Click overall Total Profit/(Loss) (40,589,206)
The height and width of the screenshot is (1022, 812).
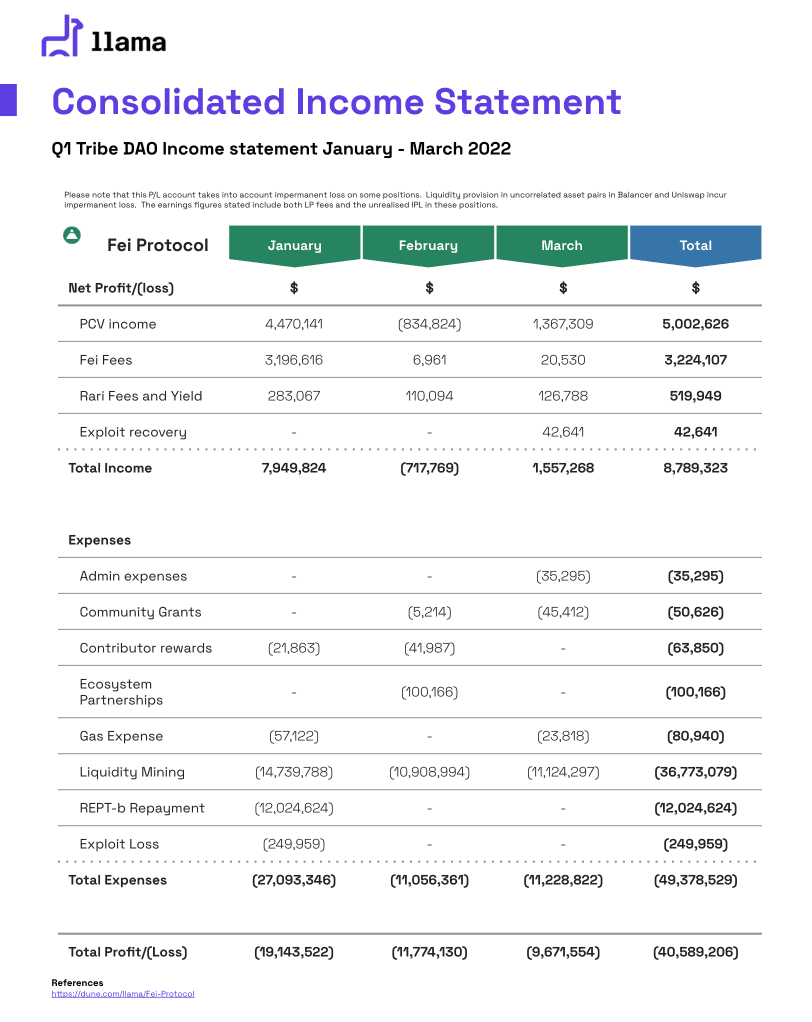695,952
